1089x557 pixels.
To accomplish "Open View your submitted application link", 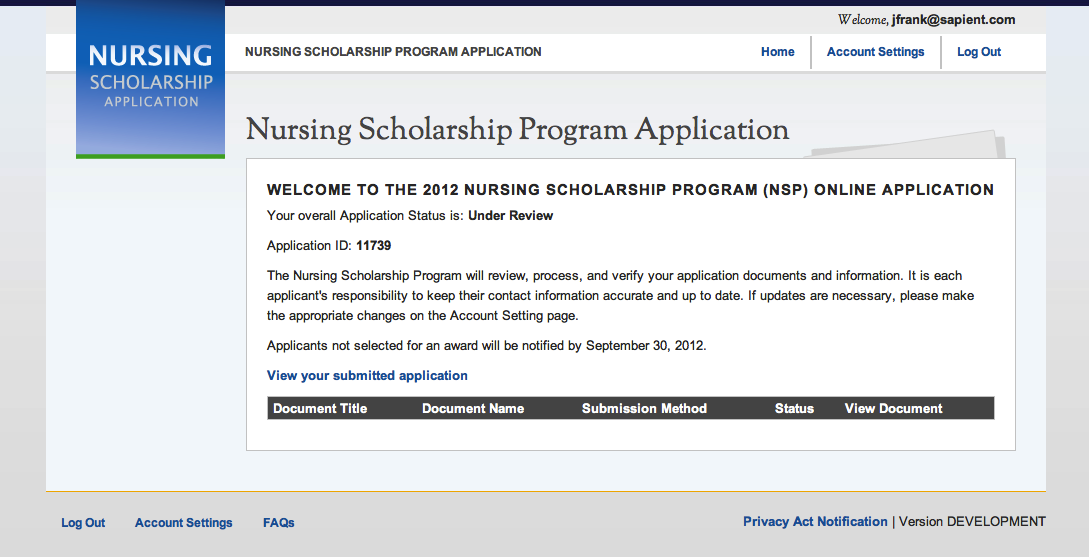I will (367, 376).
